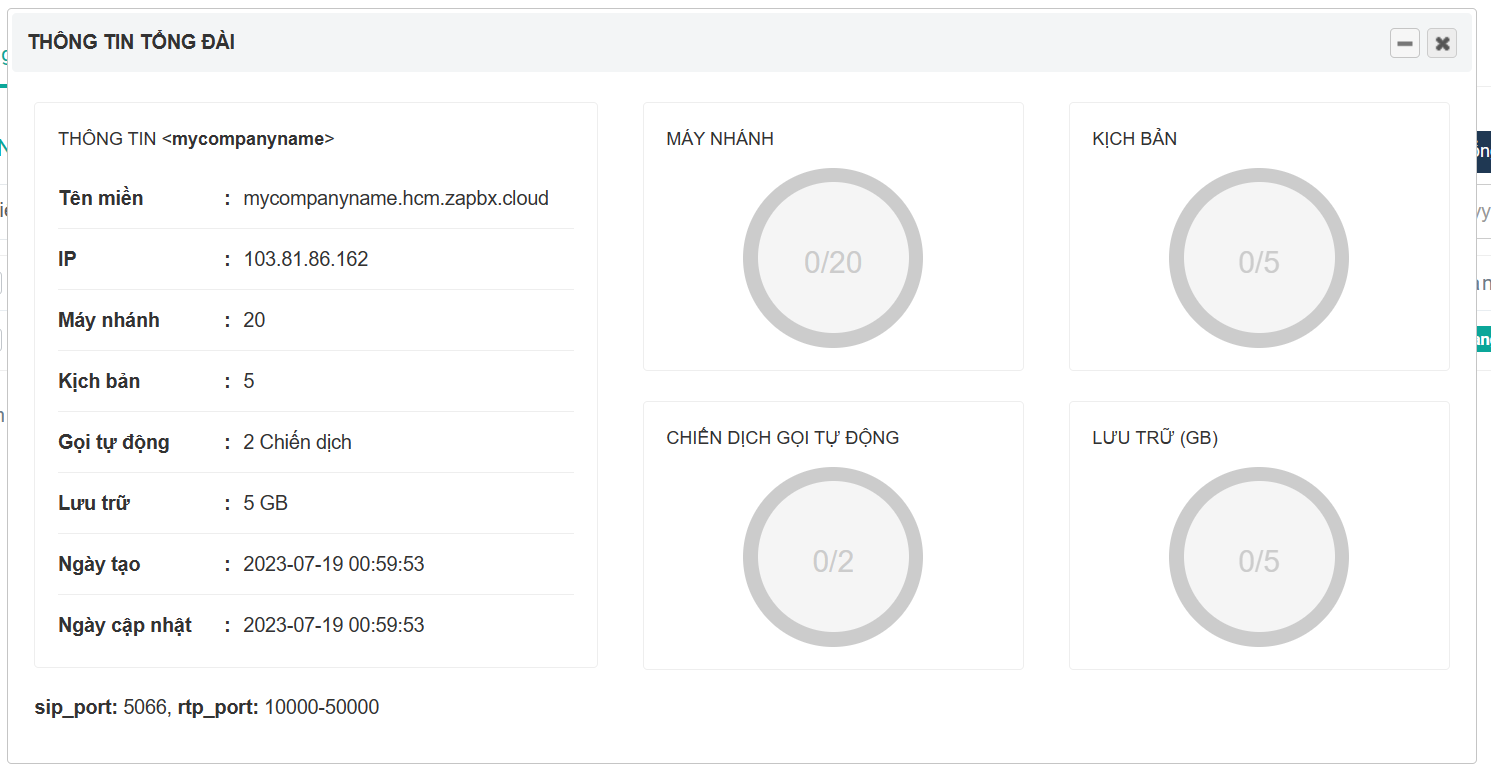
Task: Click the Lưu trữ value 5 GB
Action: tap(265, 503)
